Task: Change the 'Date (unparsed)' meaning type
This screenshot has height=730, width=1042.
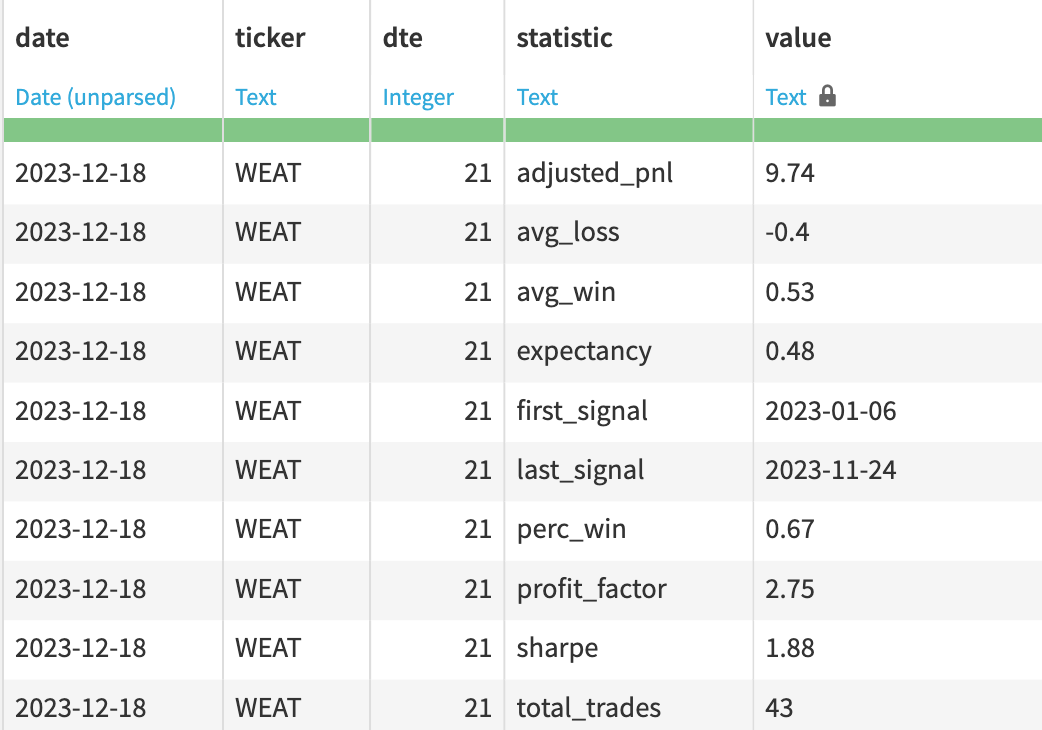Action: pos(96,97)
